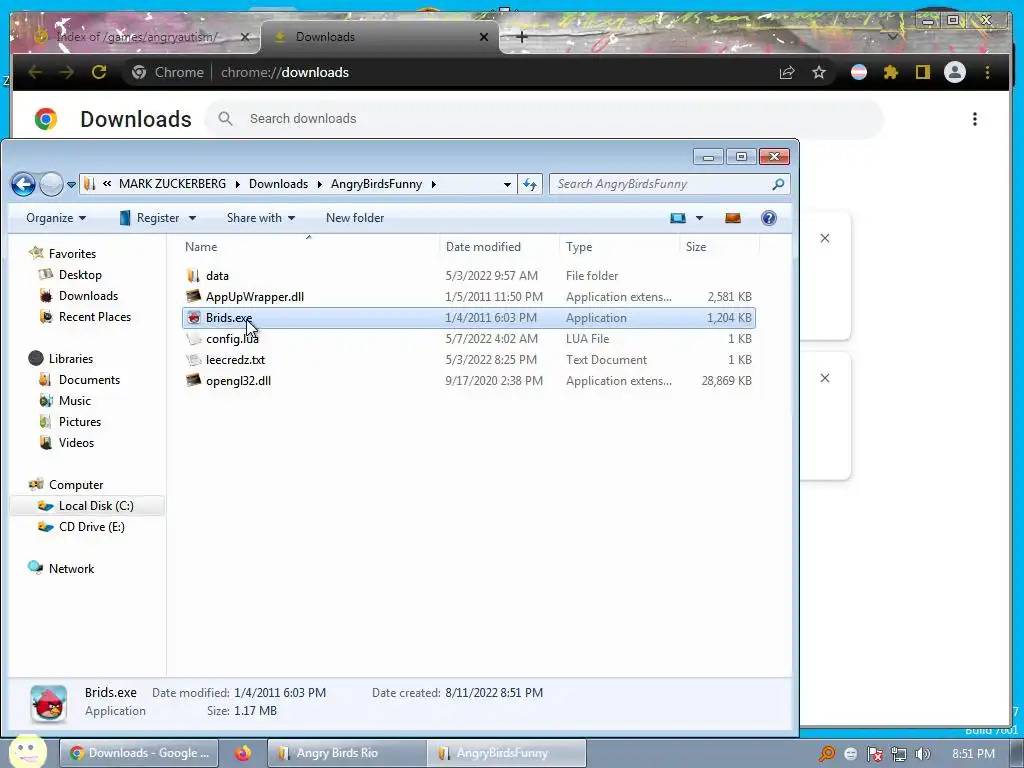Expand arrow after AngryBirdsFunny breadcrumb
The image size is (1024, 768).
tap(433, 185)
